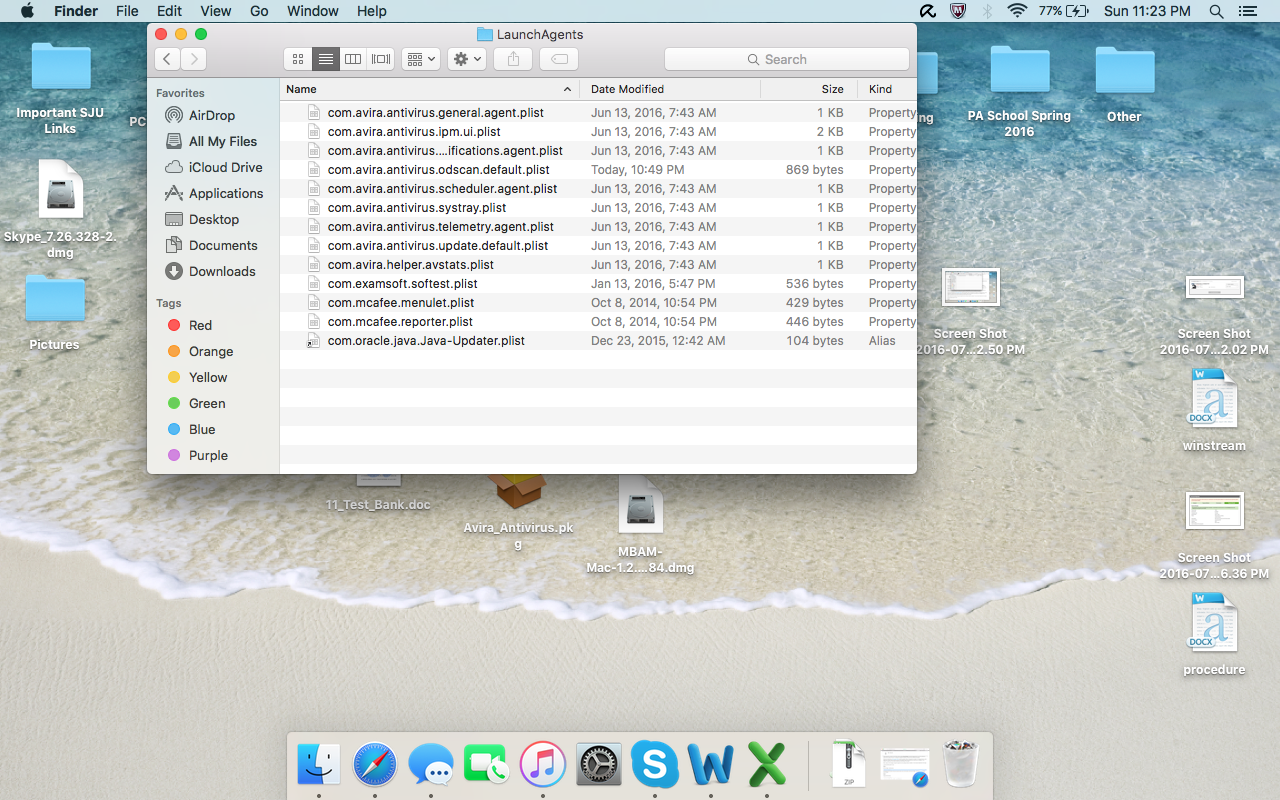Select com.avira.antivirus.systray.plist

coord(598,208)
